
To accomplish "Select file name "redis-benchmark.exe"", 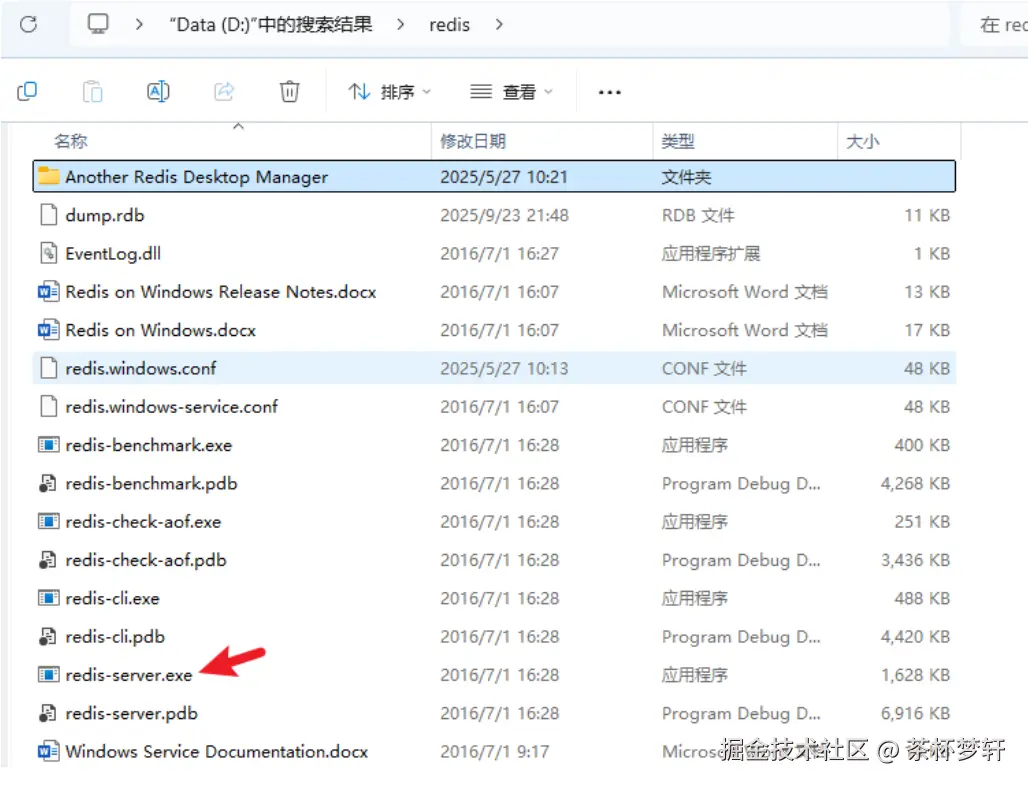I will [149, 445].
